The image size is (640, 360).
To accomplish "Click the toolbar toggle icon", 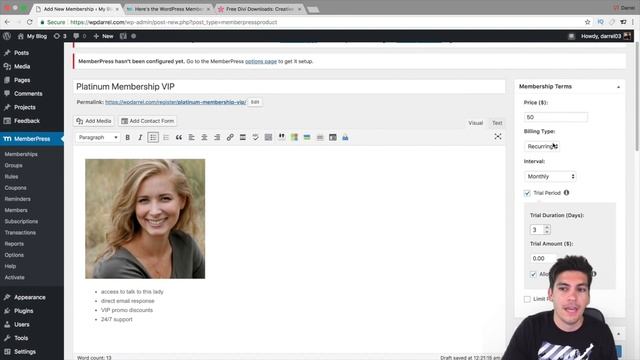I will pos(268,138).
